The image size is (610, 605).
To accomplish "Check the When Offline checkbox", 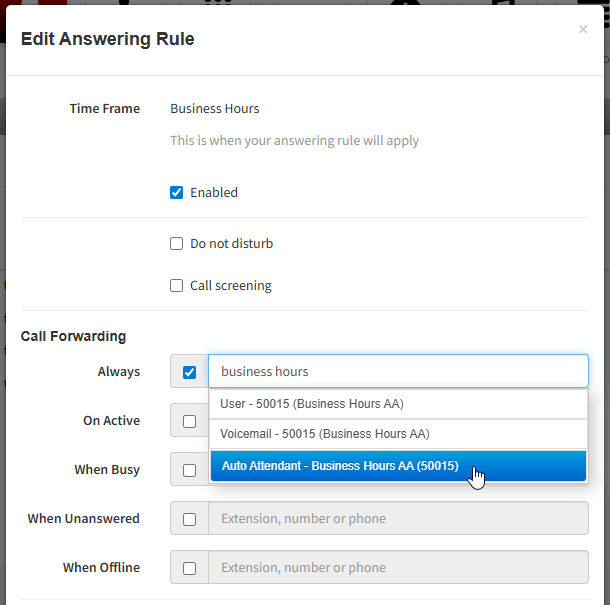I will click(x=189, y=568).
